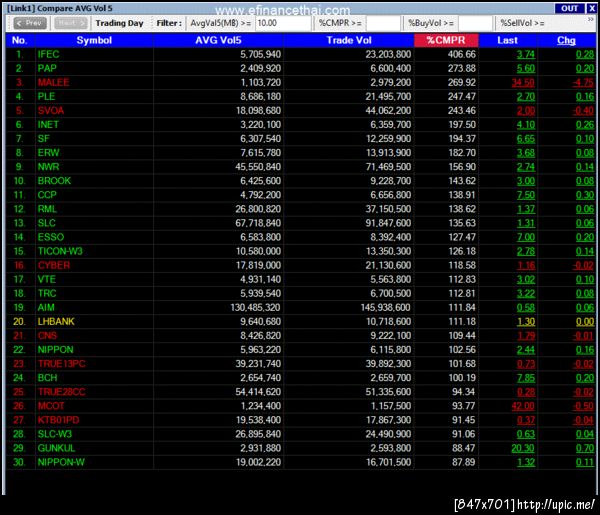Select the INET symbol
Screen dimensions: 600x515
(x=48, y=125)
